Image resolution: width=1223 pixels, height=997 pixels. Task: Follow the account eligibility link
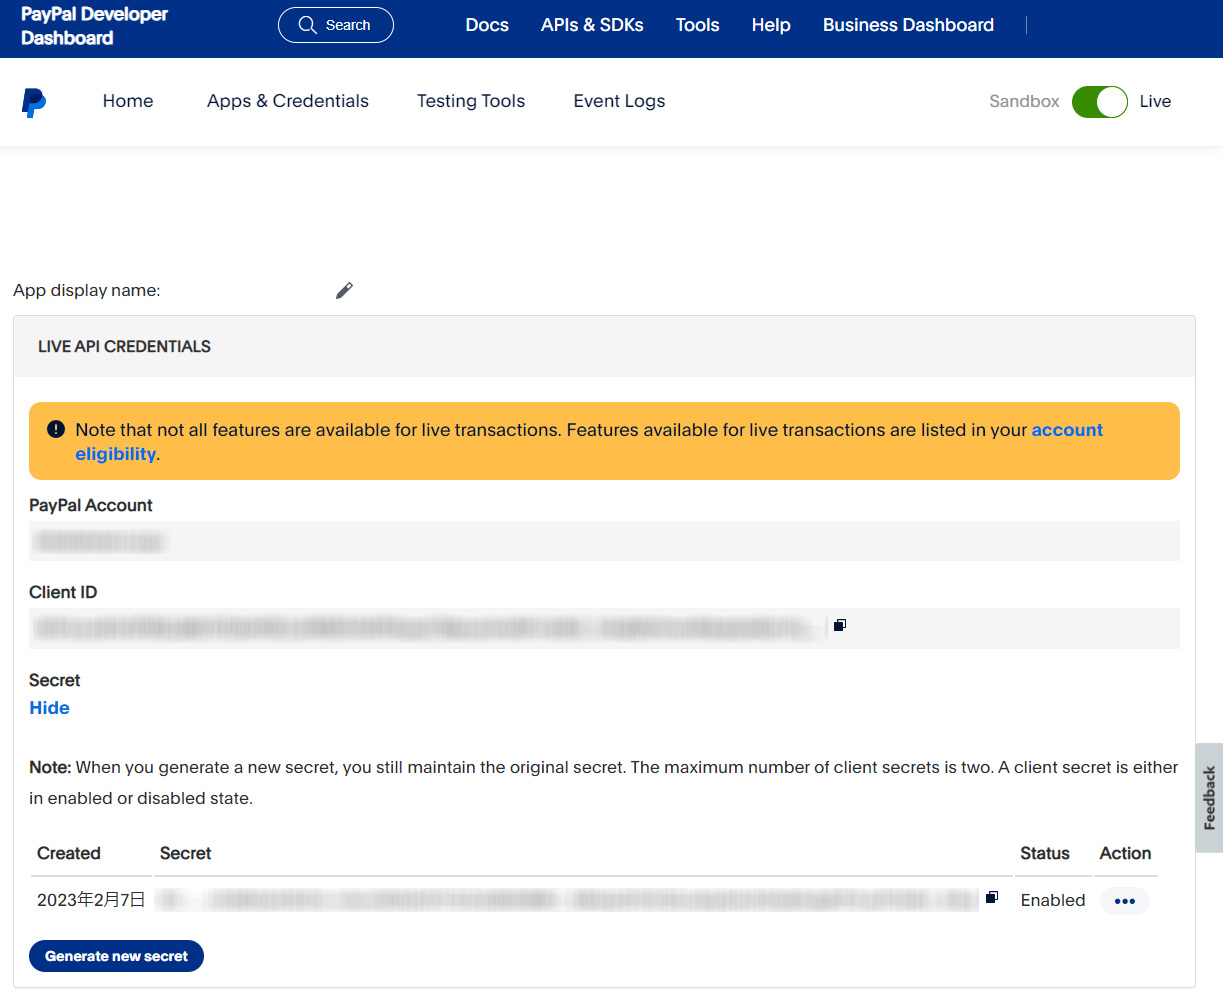[x=589, y=442]
